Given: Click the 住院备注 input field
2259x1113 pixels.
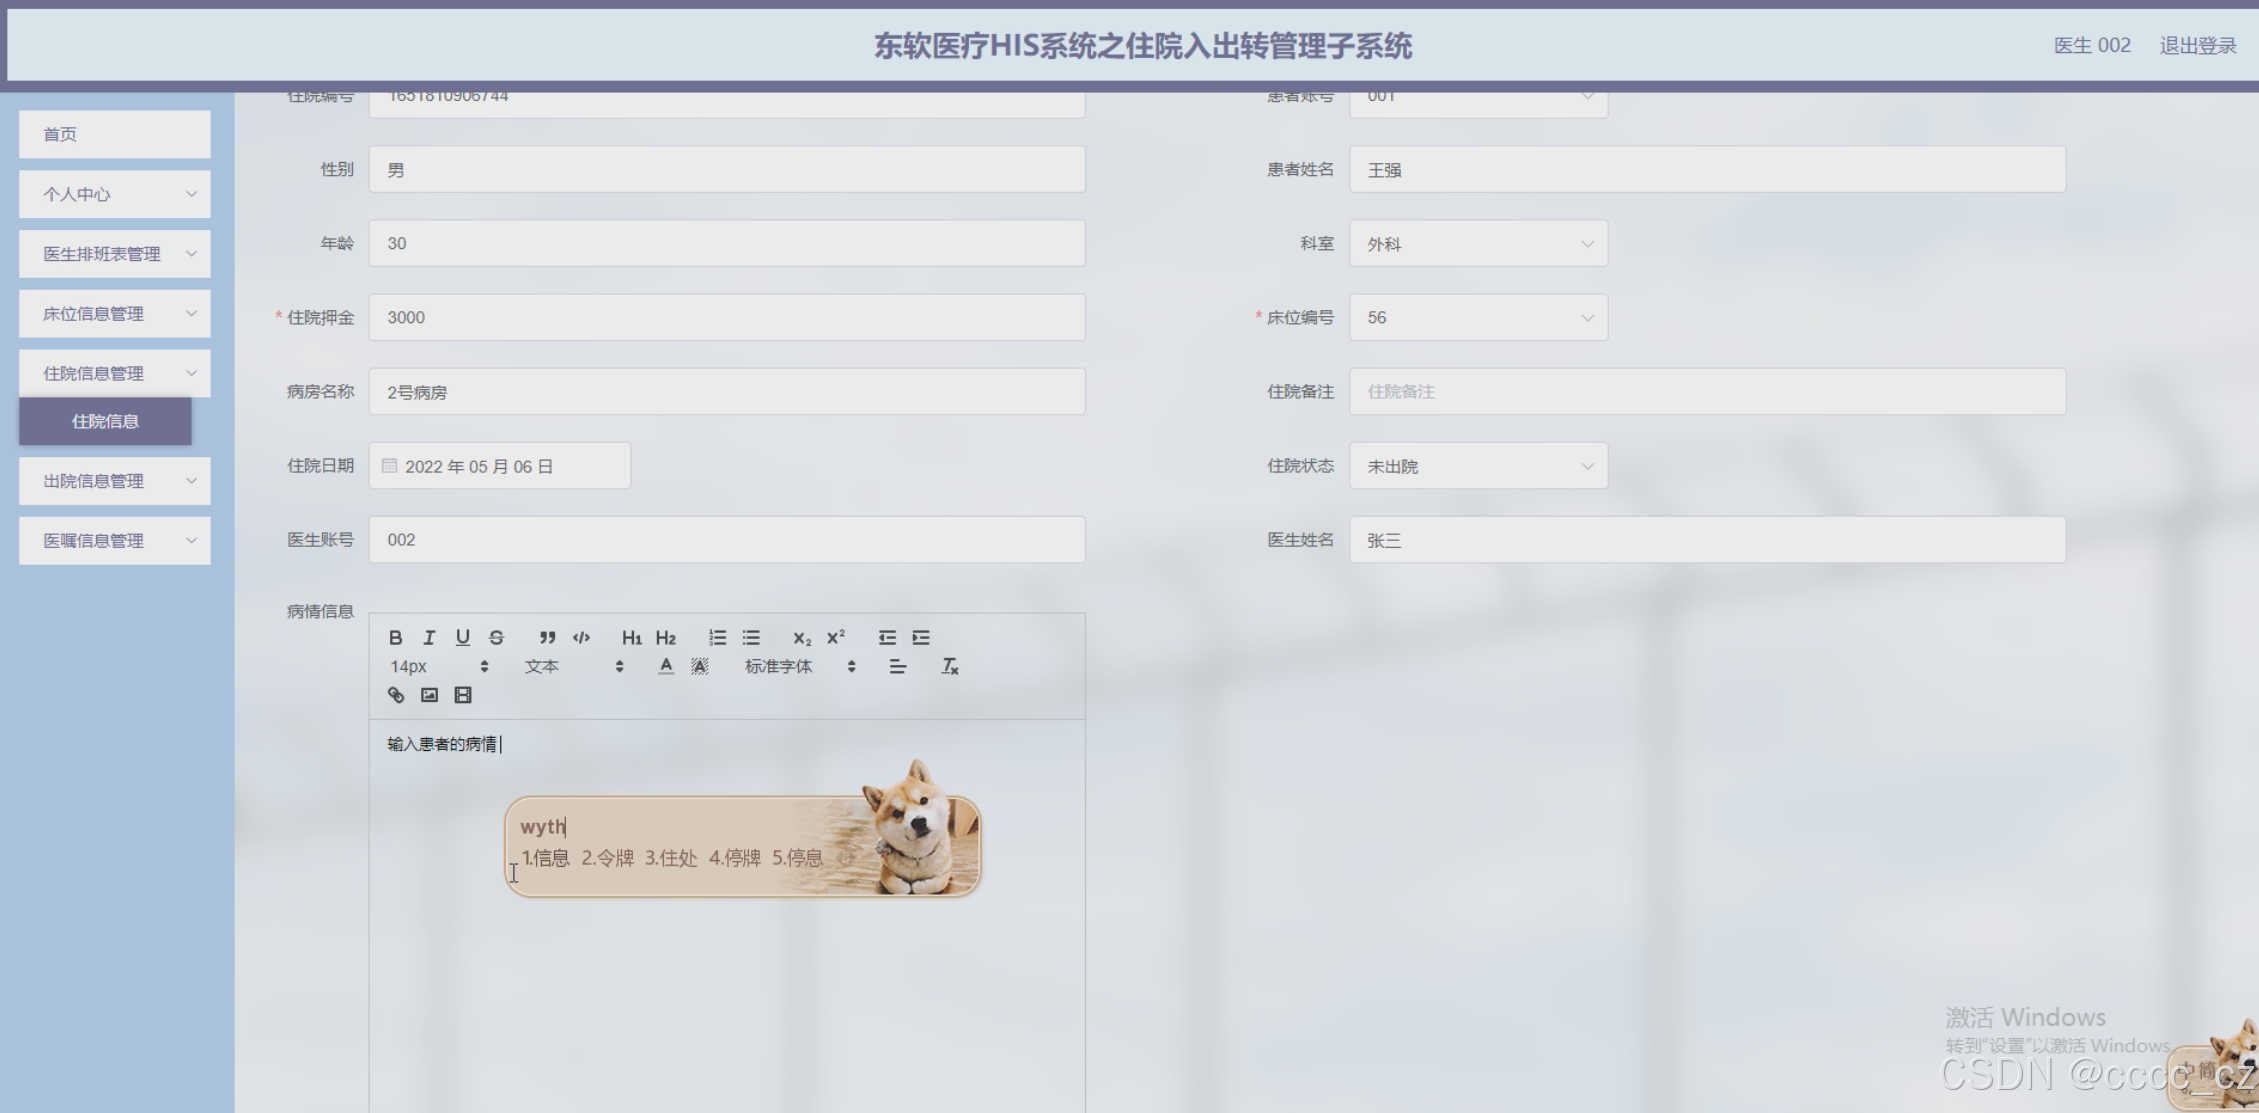Looking at the screenshot, I should click(x=1706, y=392).
